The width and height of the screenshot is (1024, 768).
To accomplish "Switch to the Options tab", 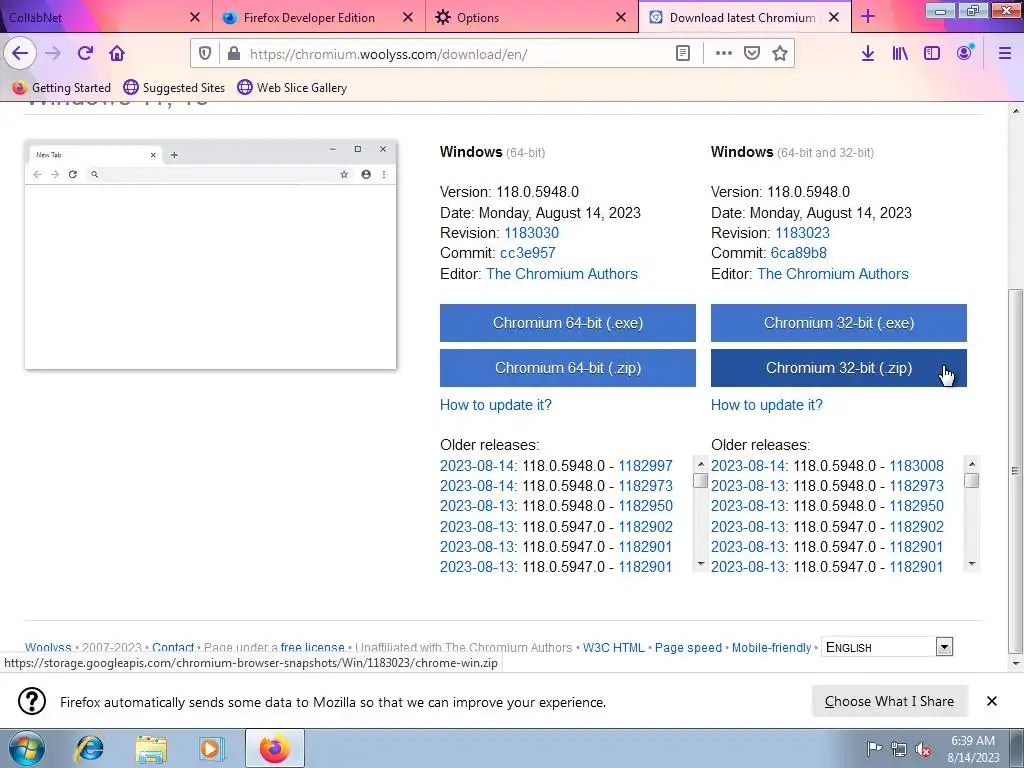I will [532, 18].
